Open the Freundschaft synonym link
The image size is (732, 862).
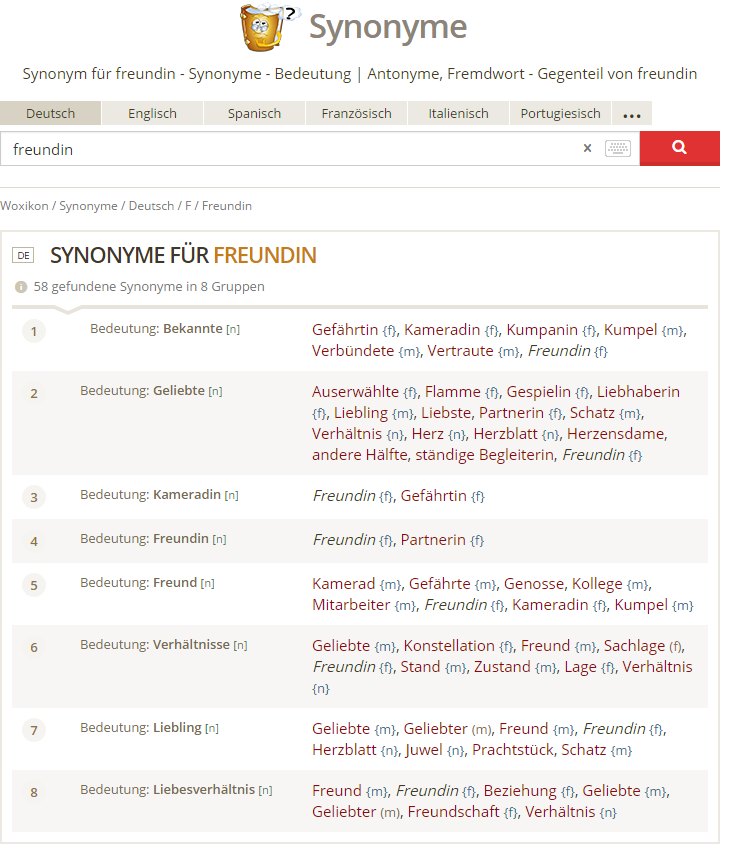click(x=453, y=812)
